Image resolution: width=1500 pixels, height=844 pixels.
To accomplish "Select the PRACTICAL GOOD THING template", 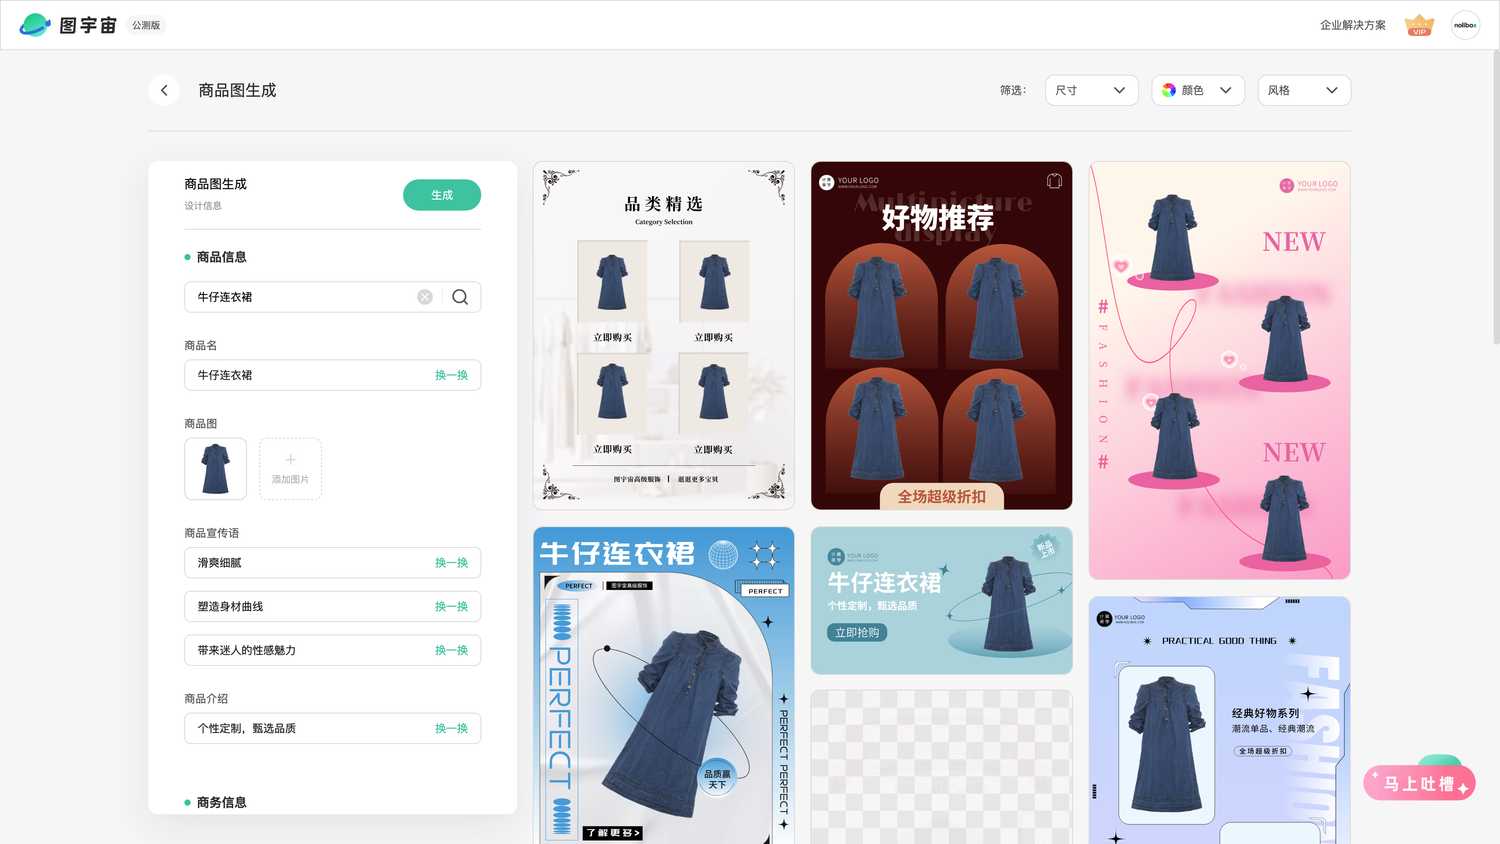I will (x=1219, y=720).
